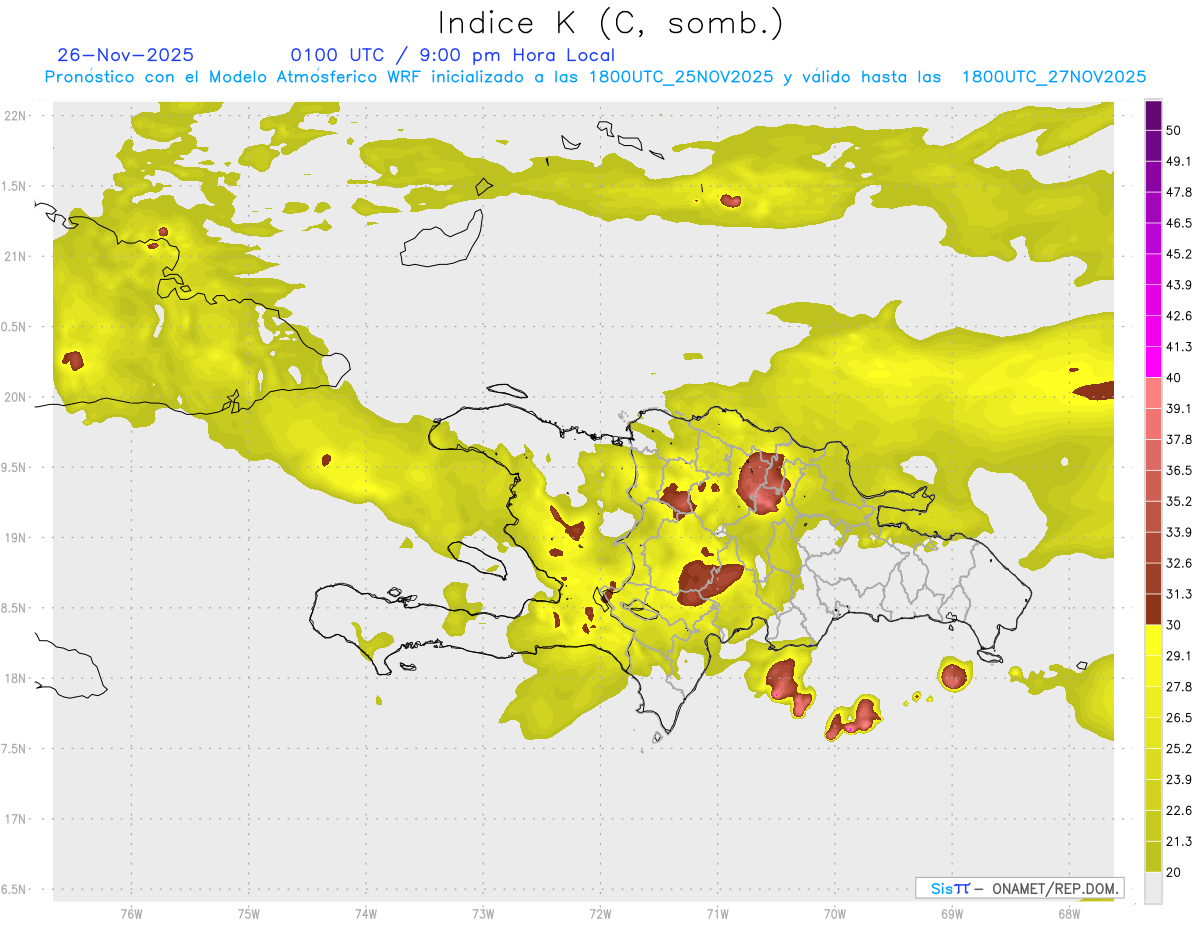Click the "20N" latitude label
Screen dimensions: 1200x927
(16, 397)
